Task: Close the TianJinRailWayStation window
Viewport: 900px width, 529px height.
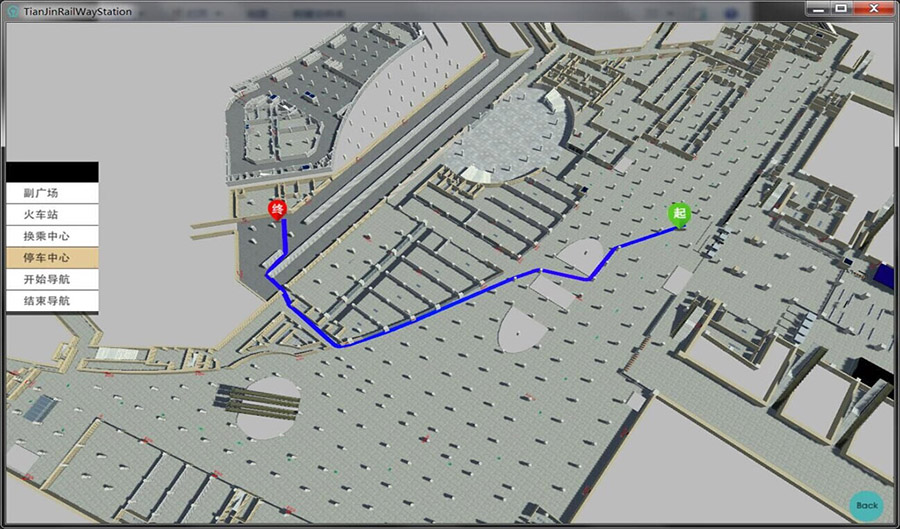Action: point(874,9)
